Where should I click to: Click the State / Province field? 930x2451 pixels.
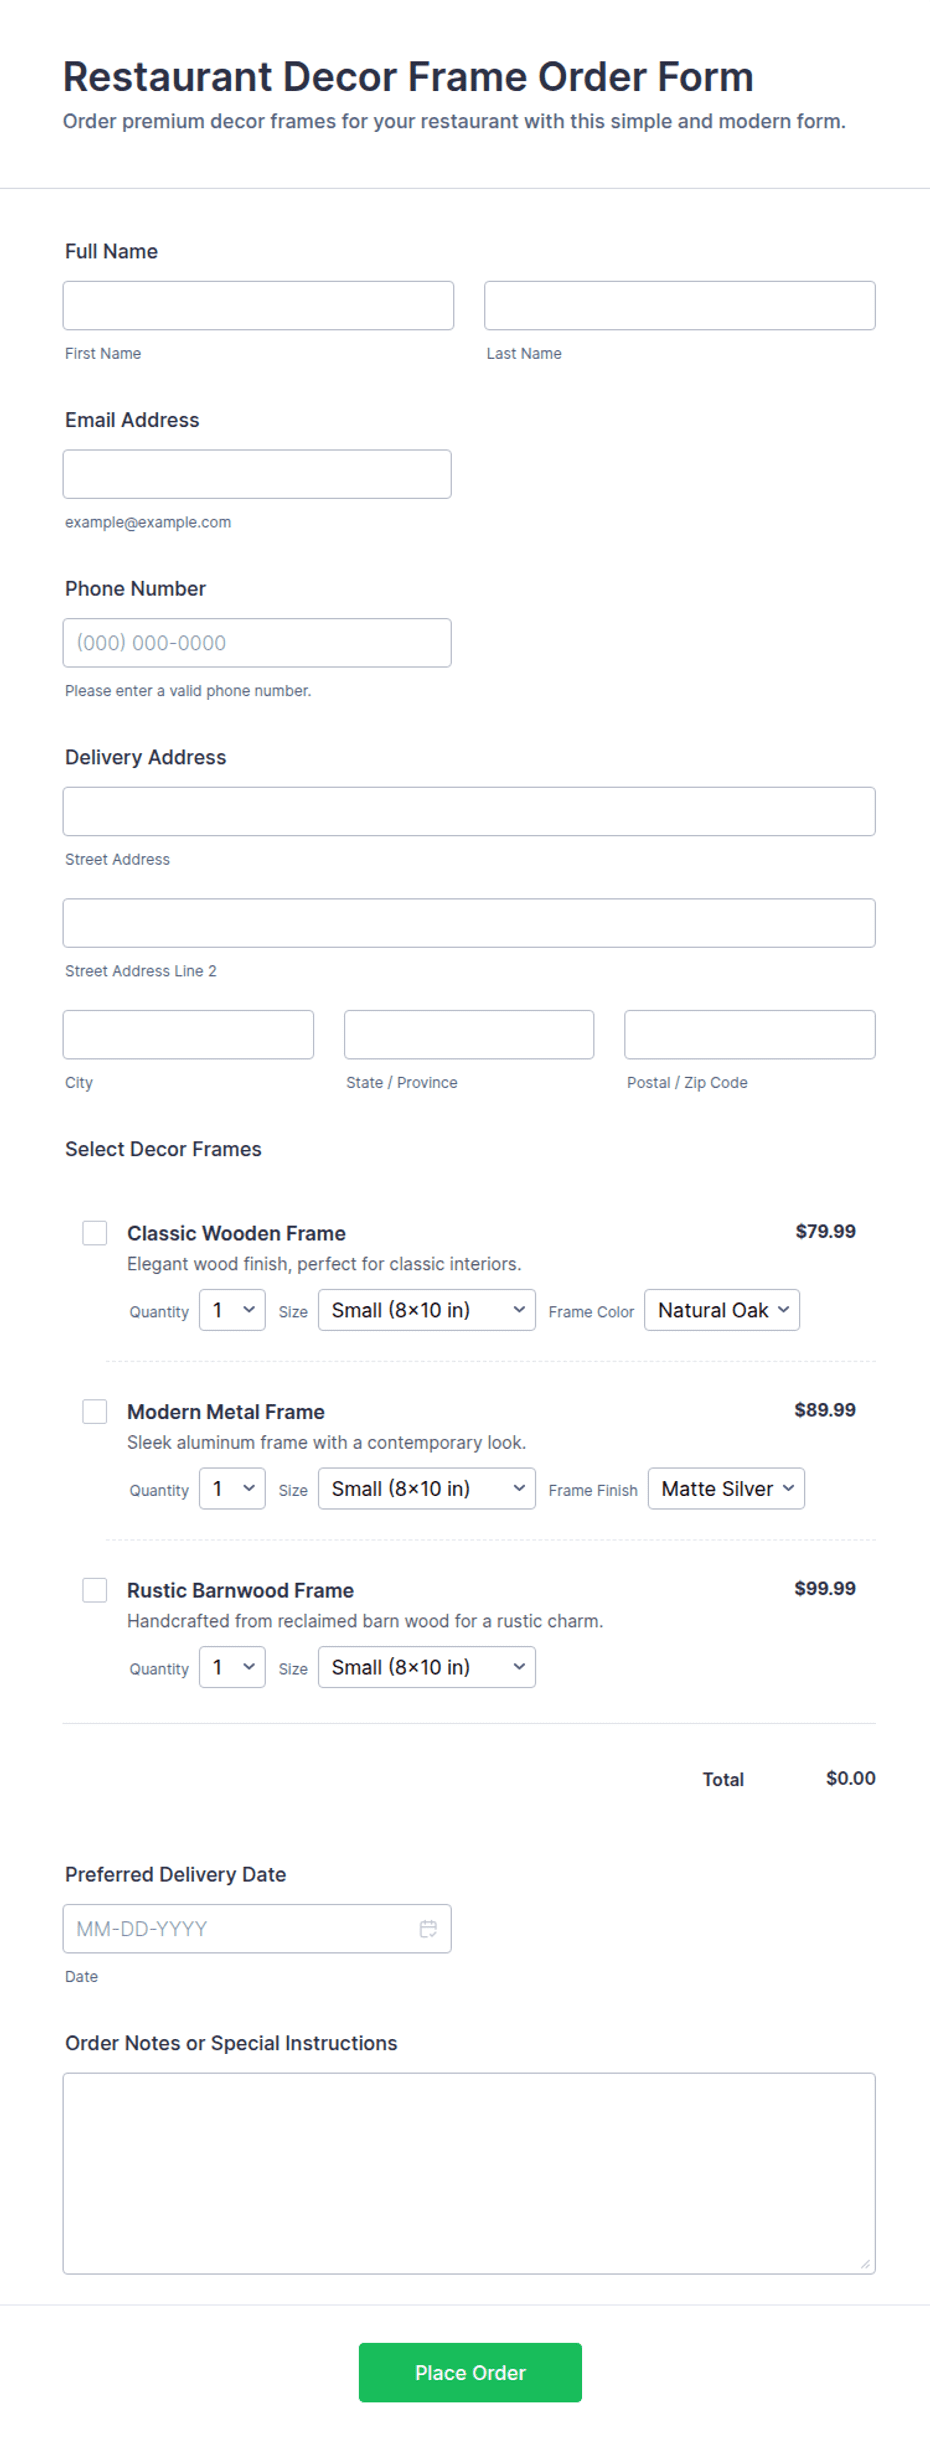[469, 1034]
